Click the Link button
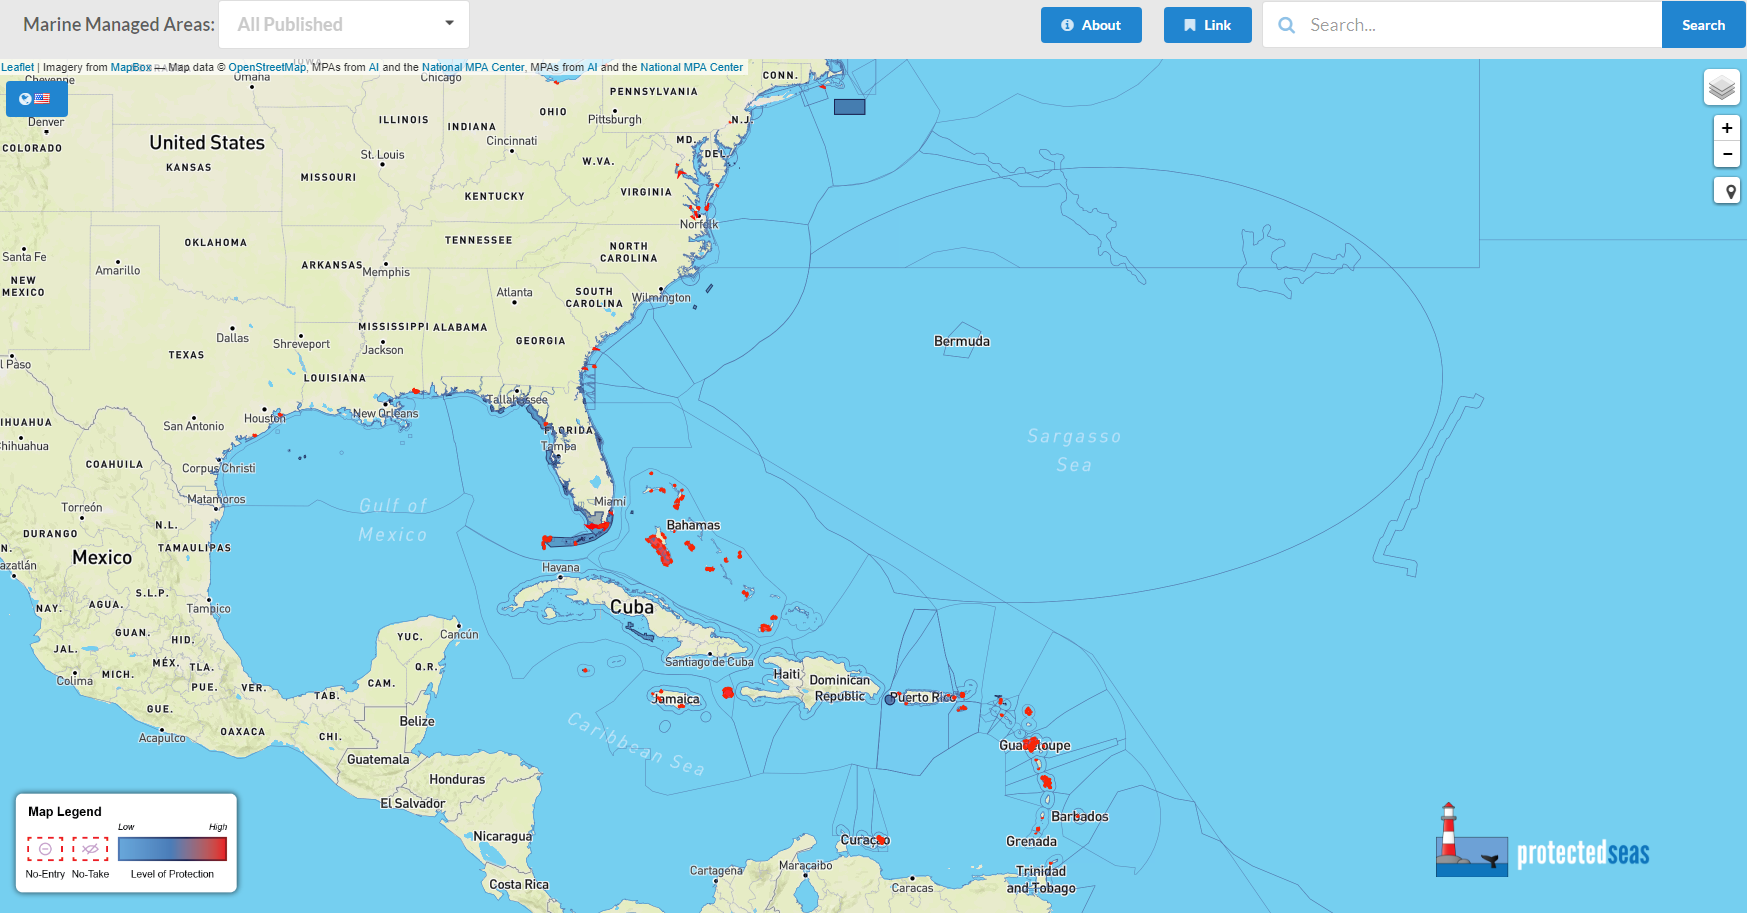1747x913 pixels. point(1207,25)
